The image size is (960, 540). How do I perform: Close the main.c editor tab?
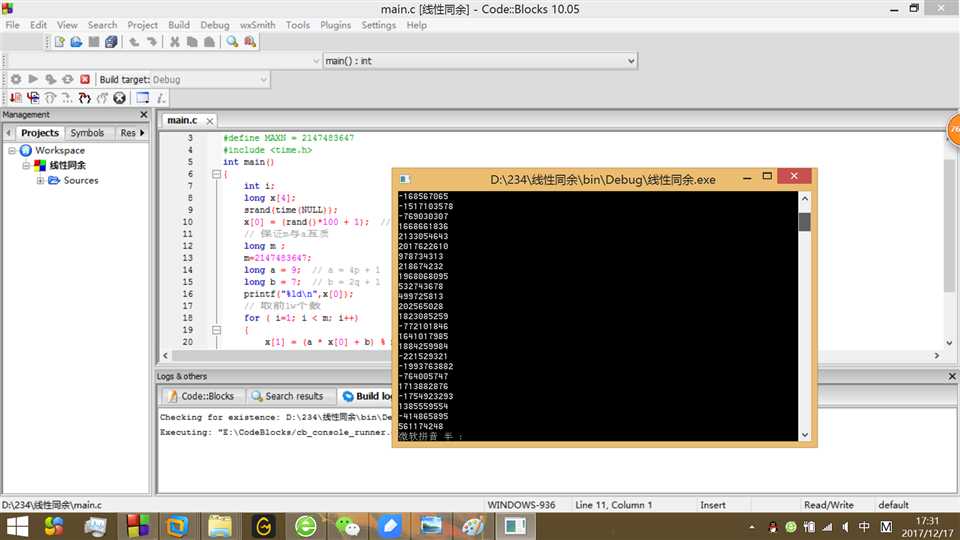pyautogui.click(x=209, y=121)
